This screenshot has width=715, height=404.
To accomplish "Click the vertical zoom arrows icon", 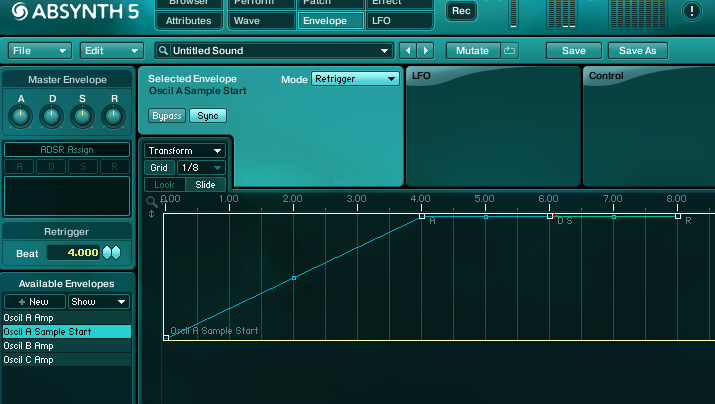I will coord(151,214).
